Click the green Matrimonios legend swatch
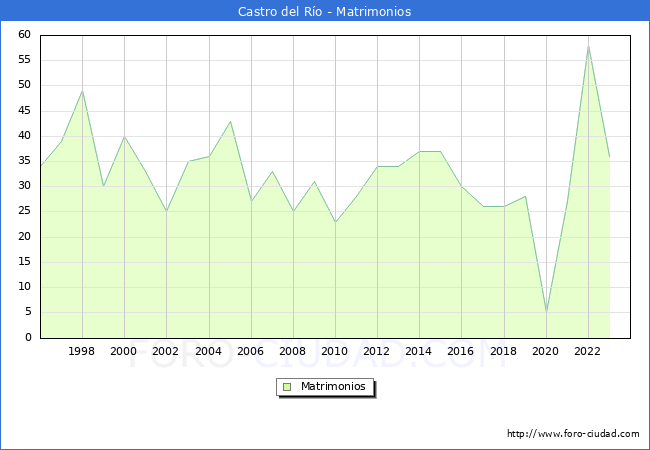Image resolution: width=650 pixels, height=450 pixels. coord(287,387)
